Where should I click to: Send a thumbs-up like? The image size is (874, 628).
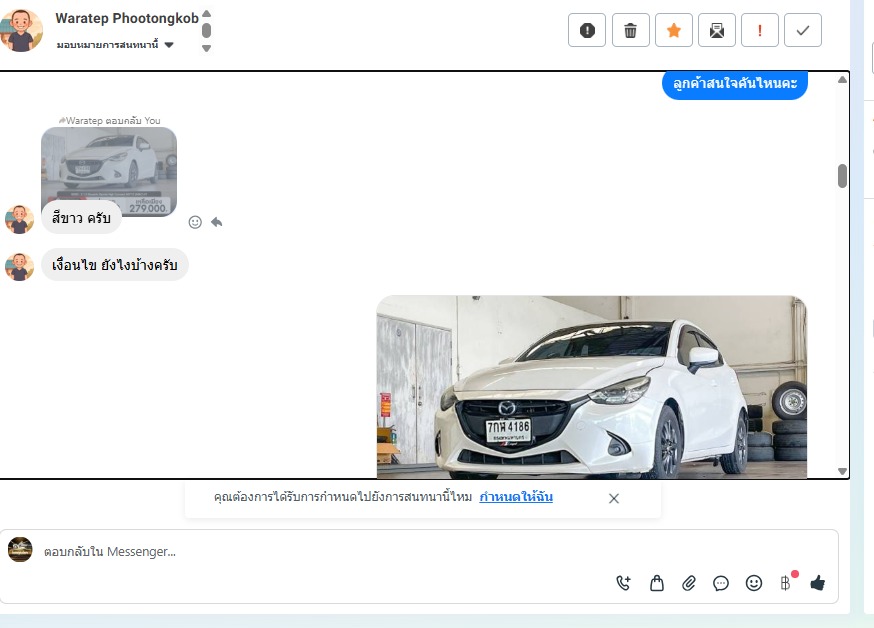[818, 583]
